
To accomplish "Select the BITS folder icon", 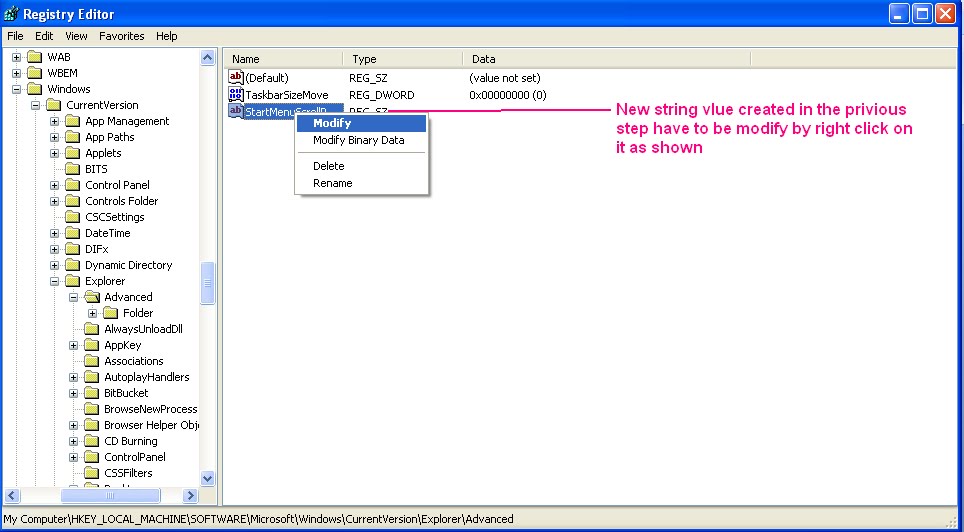I will point(73,169).
